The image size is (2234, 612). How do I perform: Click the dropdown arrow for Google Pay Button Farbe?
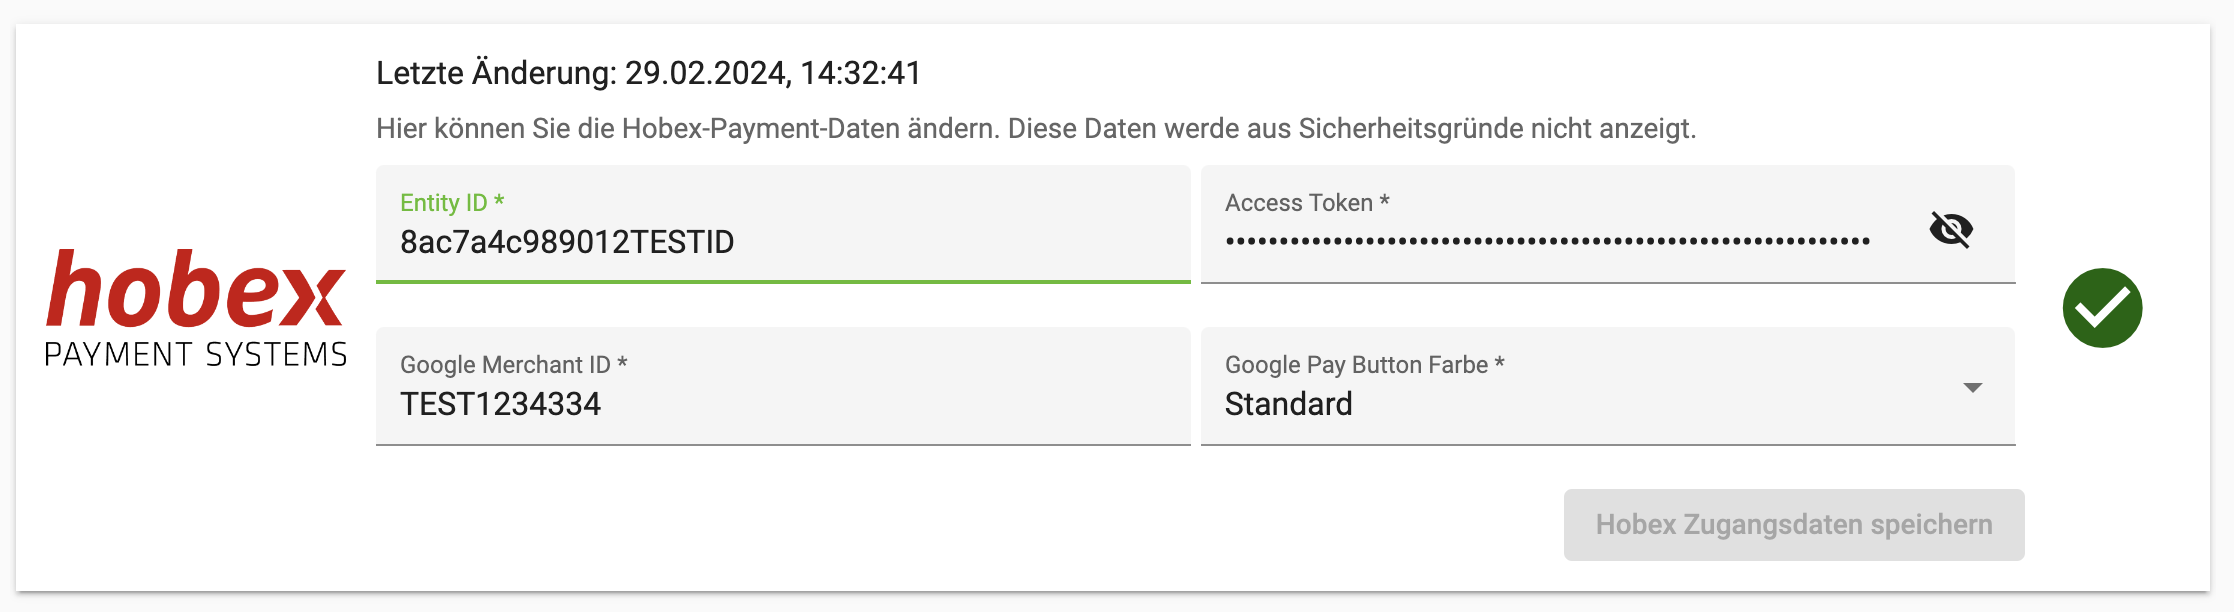click(1972, 387)
